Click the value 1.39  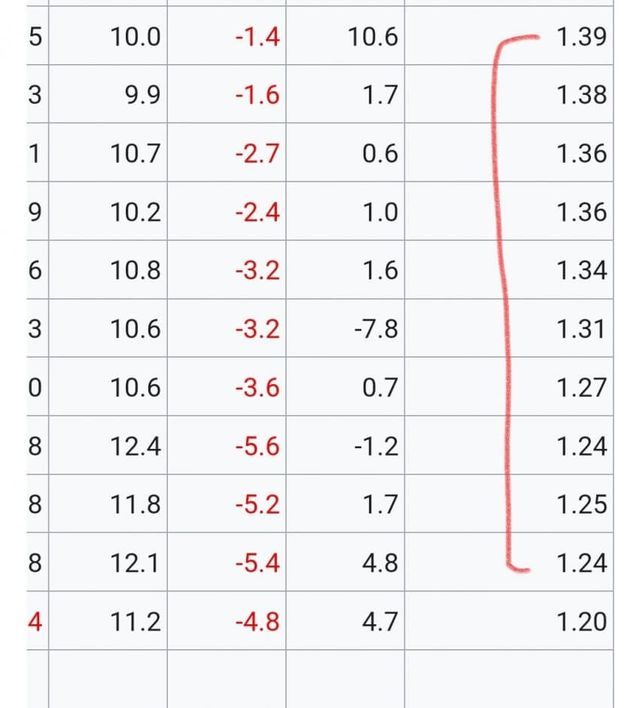coord(581,38)
